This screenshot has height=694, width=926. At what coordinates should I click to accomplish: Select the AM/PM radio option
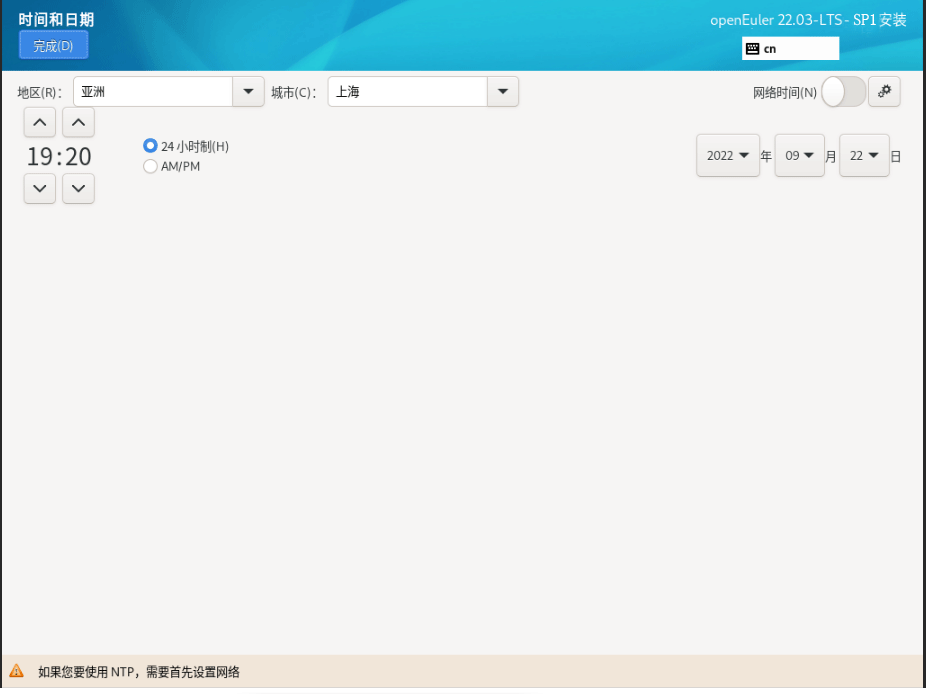pos(151,166)
